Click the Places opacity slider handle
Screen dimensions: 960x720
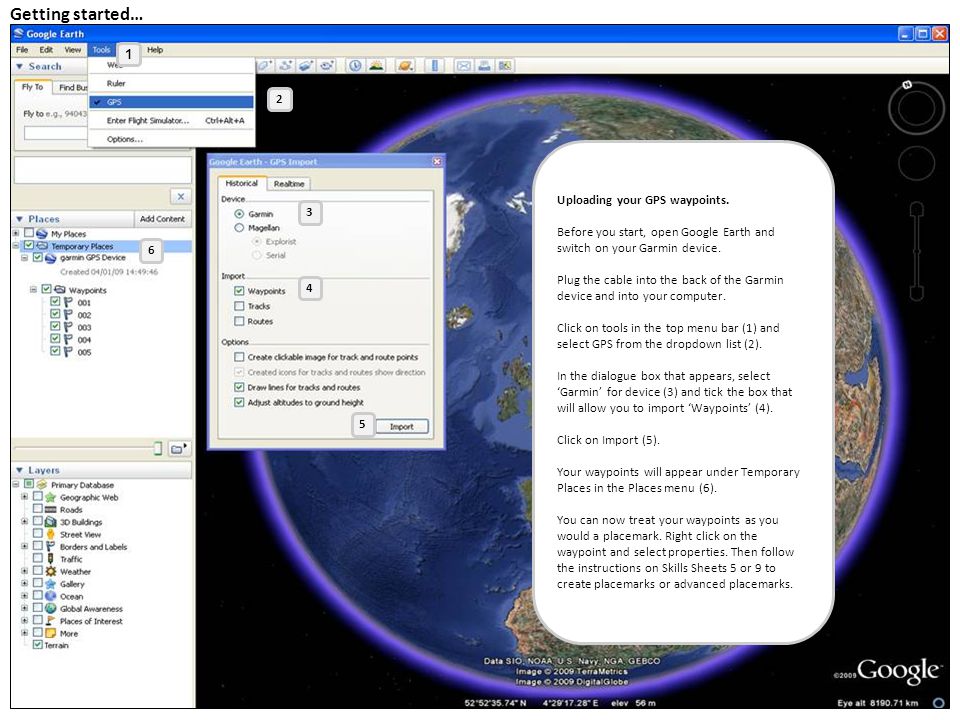click(157, 449)
